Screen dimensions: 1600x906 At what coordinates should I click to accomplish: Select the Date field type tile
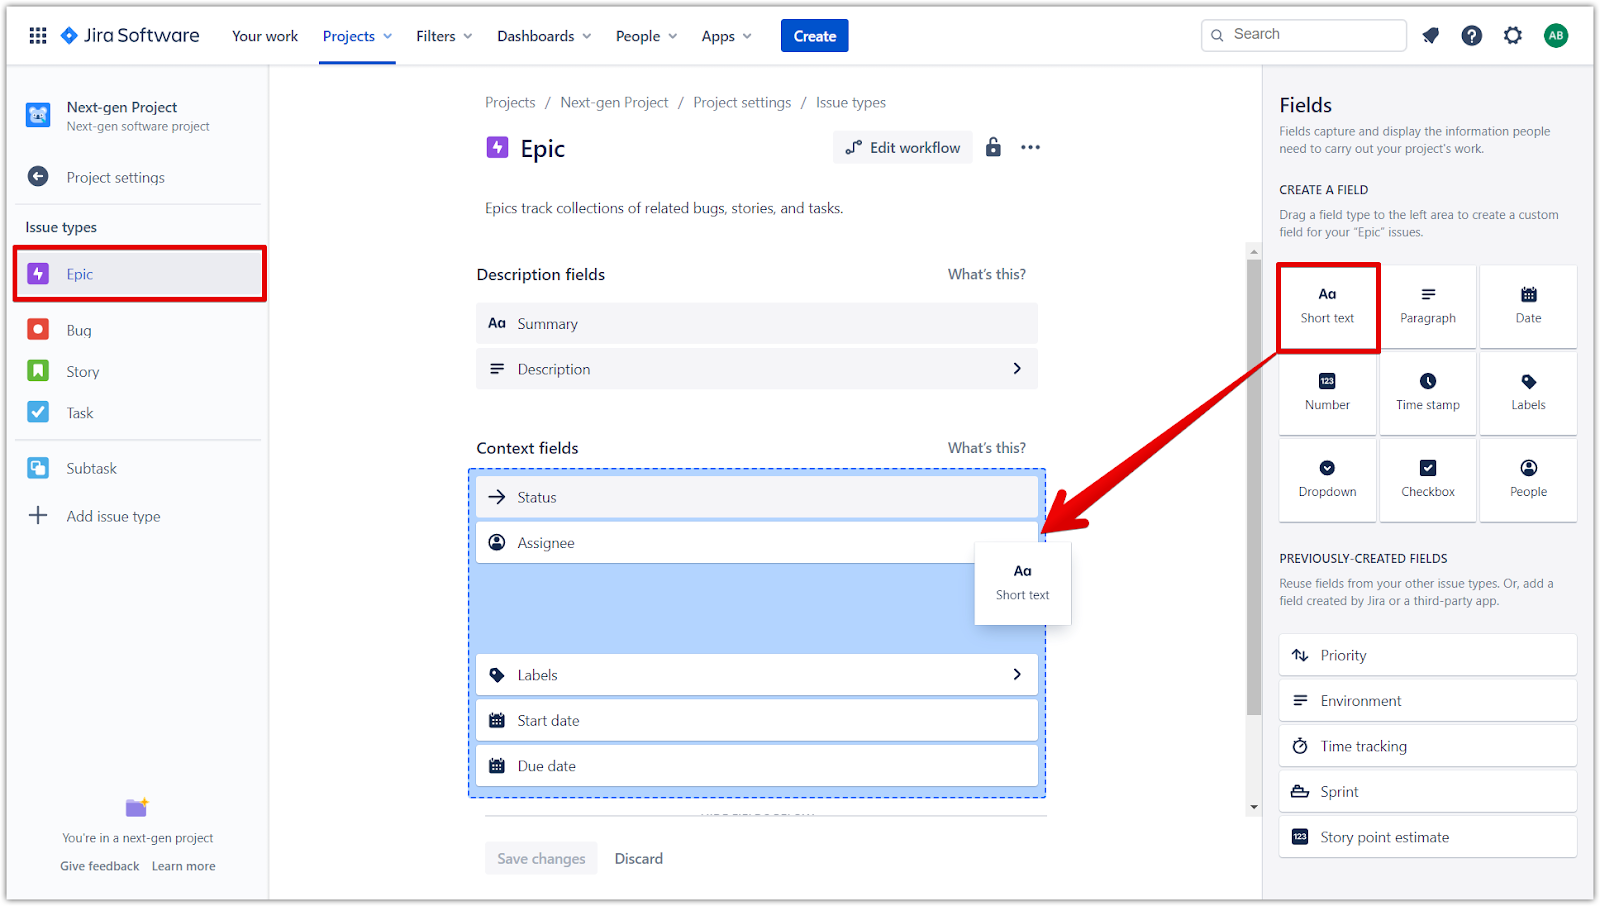[1528, 306]
